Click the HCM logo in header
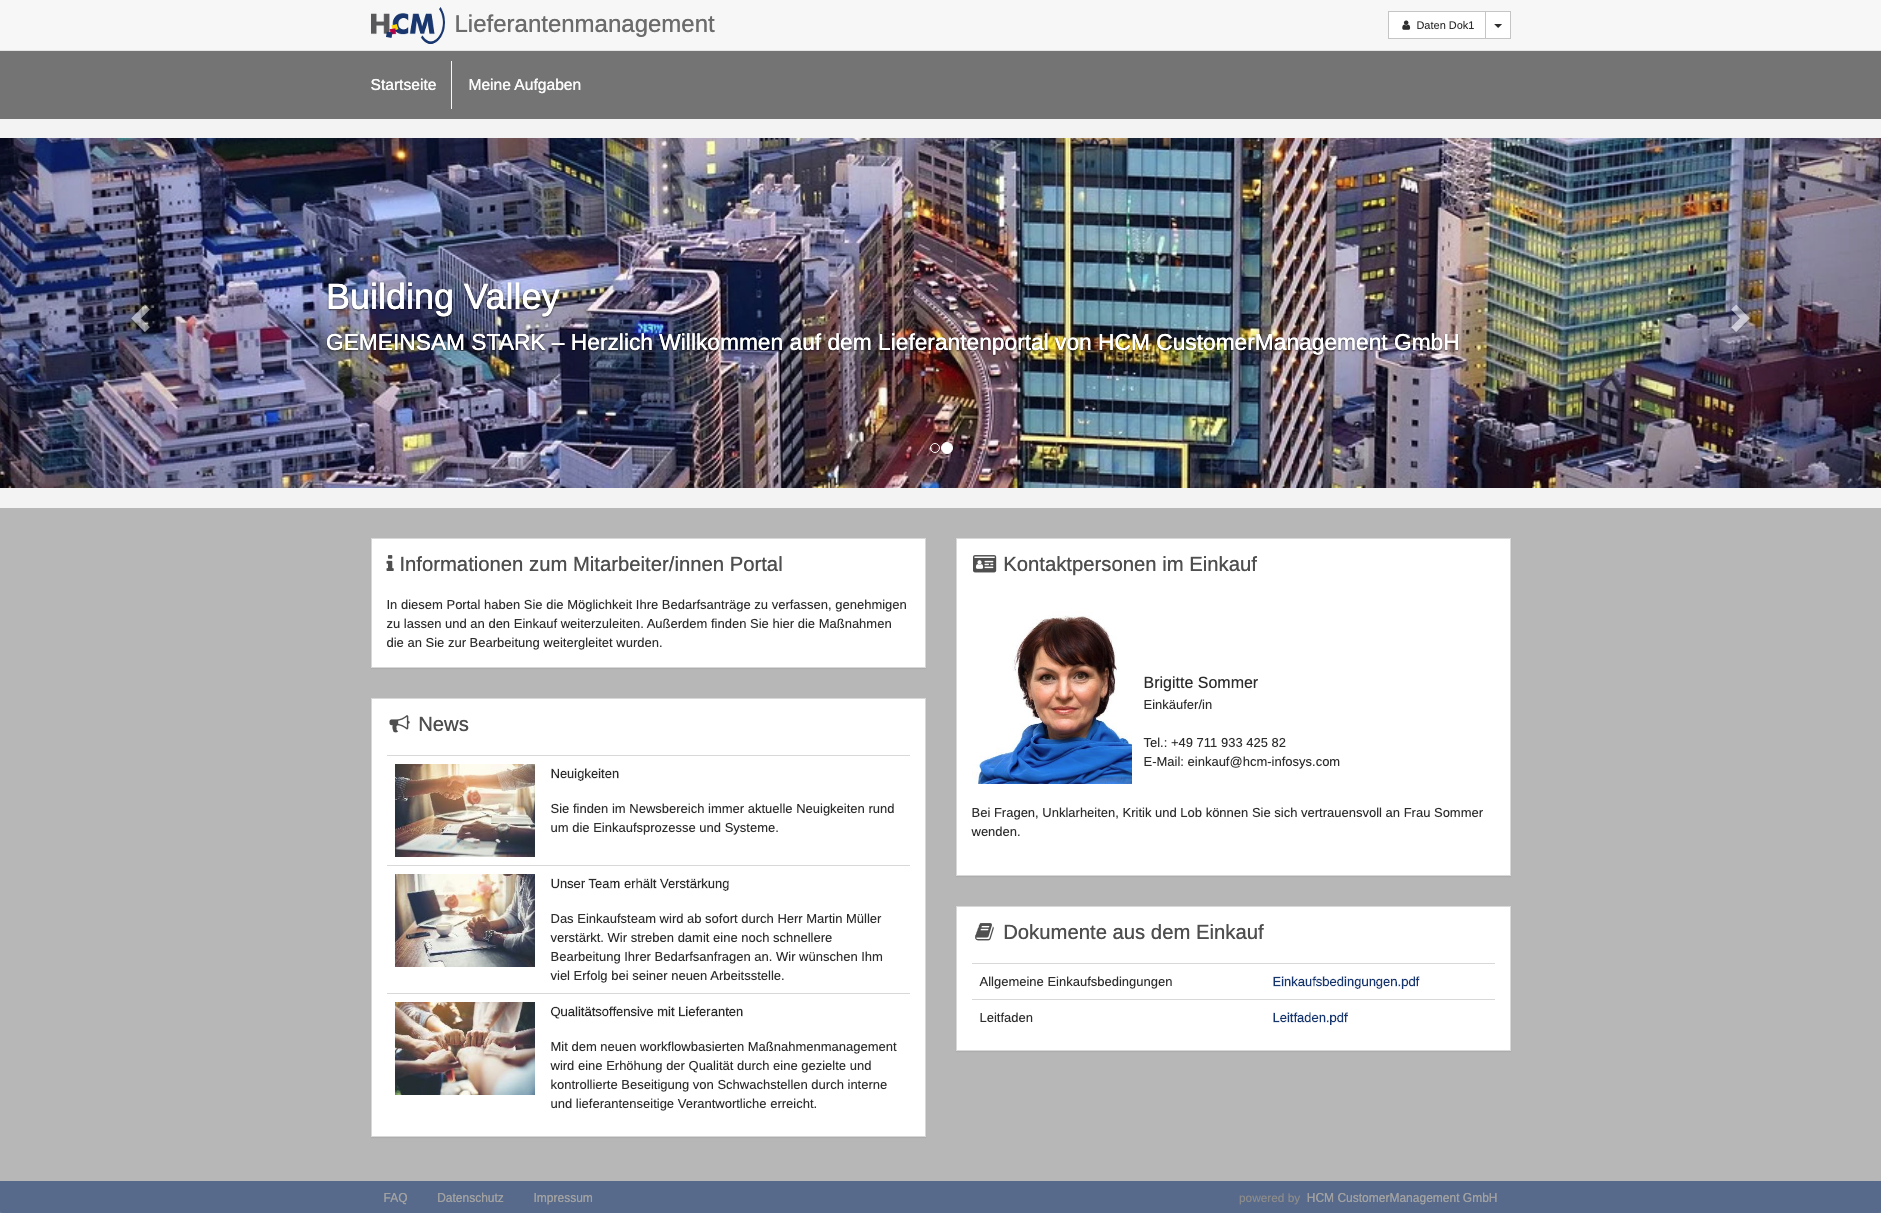The image size is (1881, 1213). point(407,25)
